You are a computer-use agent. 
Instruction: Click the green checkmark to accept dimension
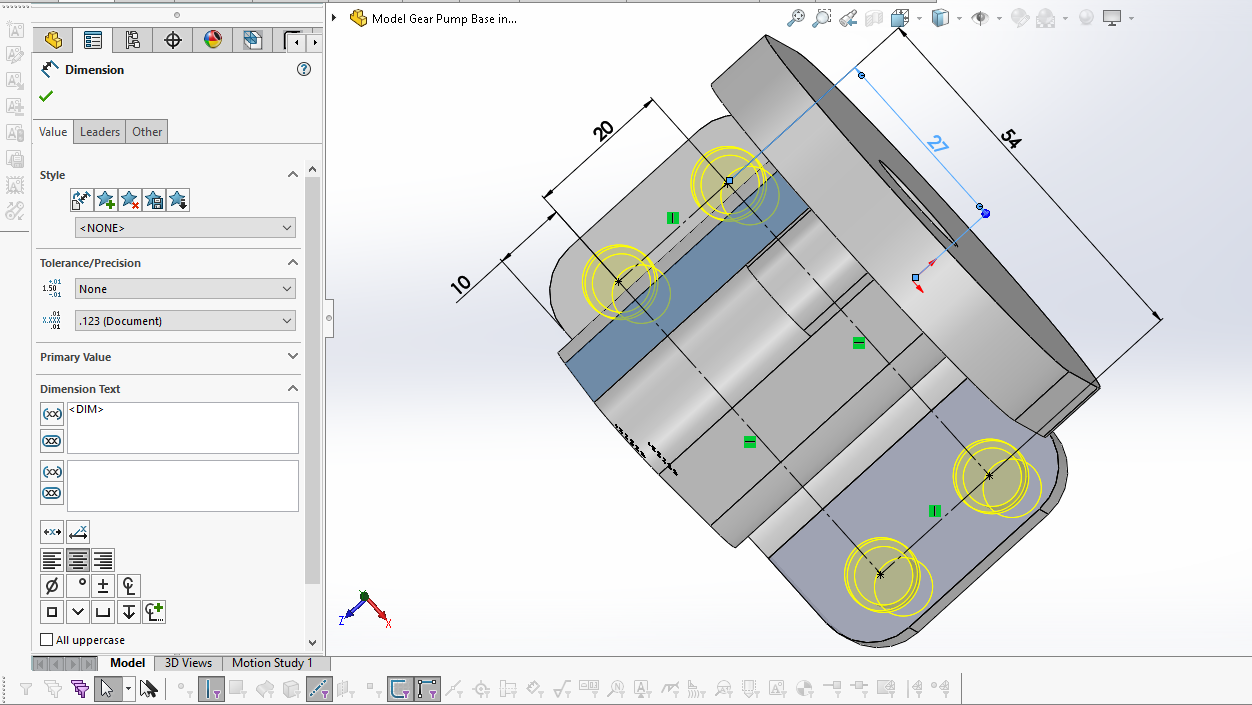[x=46, y=96]
